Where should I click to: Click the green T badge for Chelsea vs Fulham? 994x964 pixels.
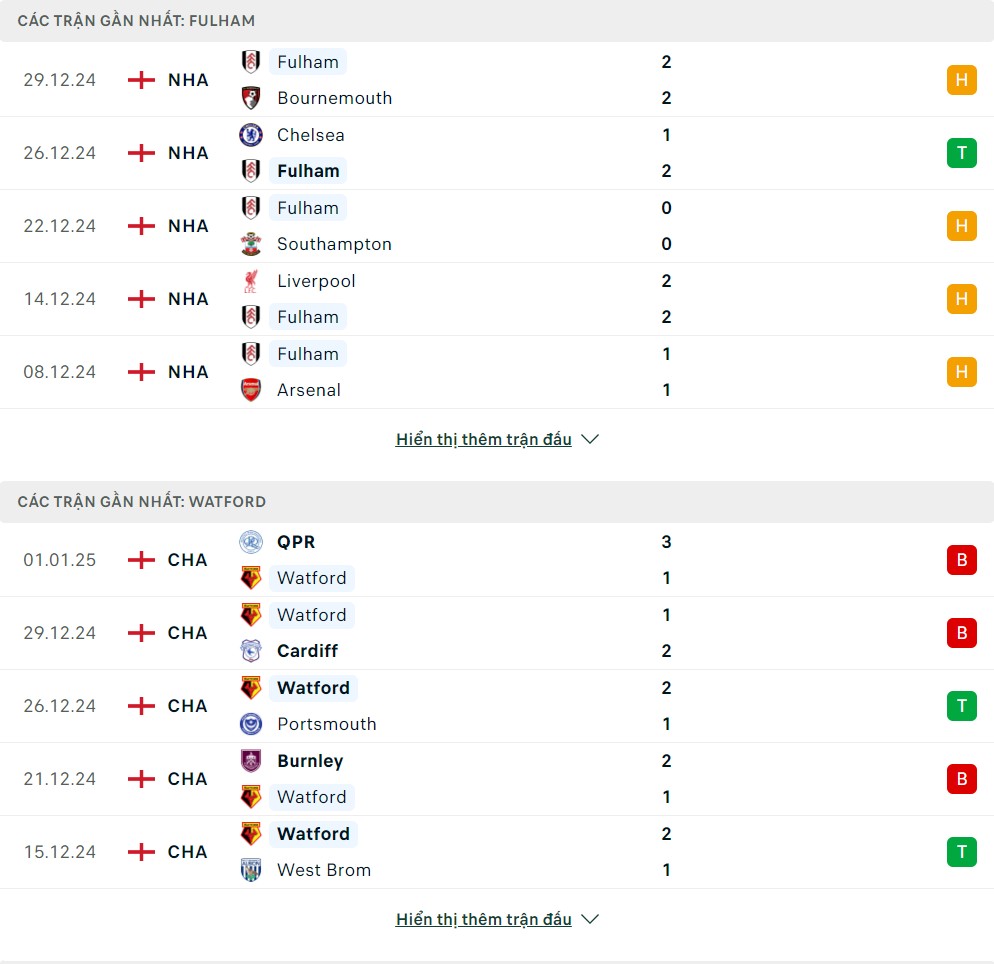(962, 153)
